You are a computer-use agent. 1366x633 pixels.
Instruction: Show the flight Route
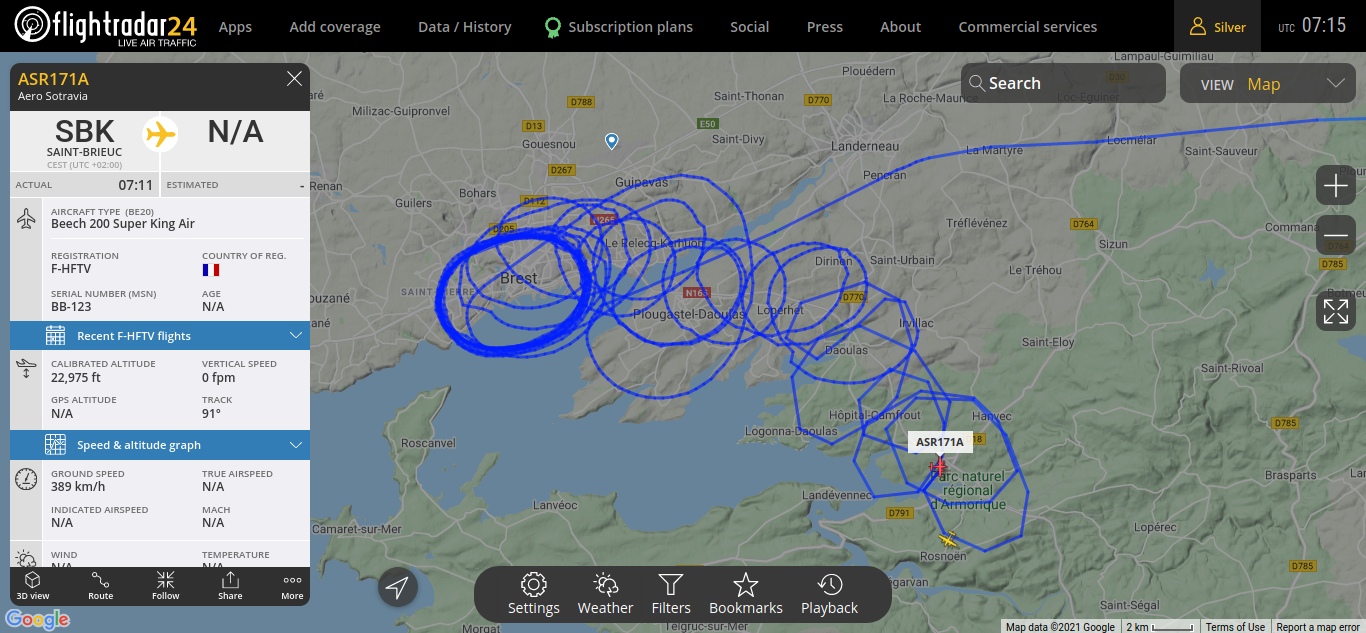(x=100, y=586)
